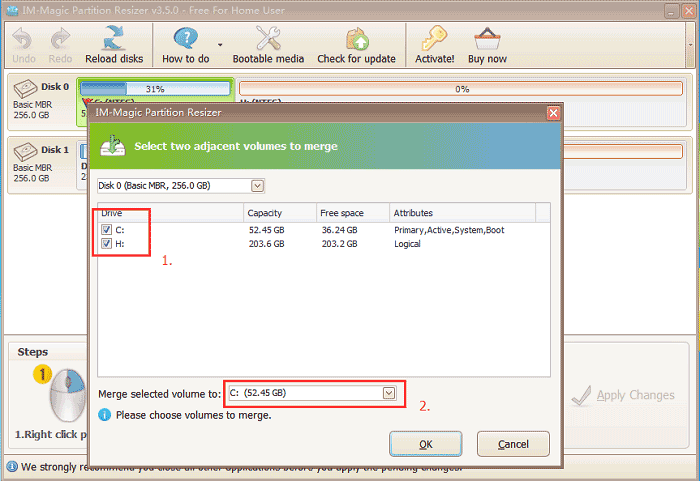Select the Disk 0 drive icon

tap(25, 88)
